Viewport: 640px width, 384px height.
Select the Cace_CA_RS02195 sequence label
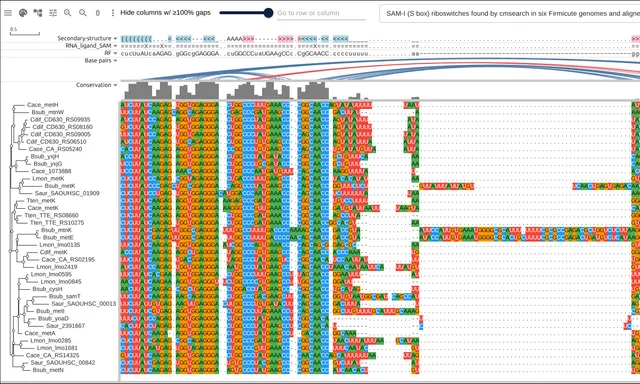coord(68,259)
